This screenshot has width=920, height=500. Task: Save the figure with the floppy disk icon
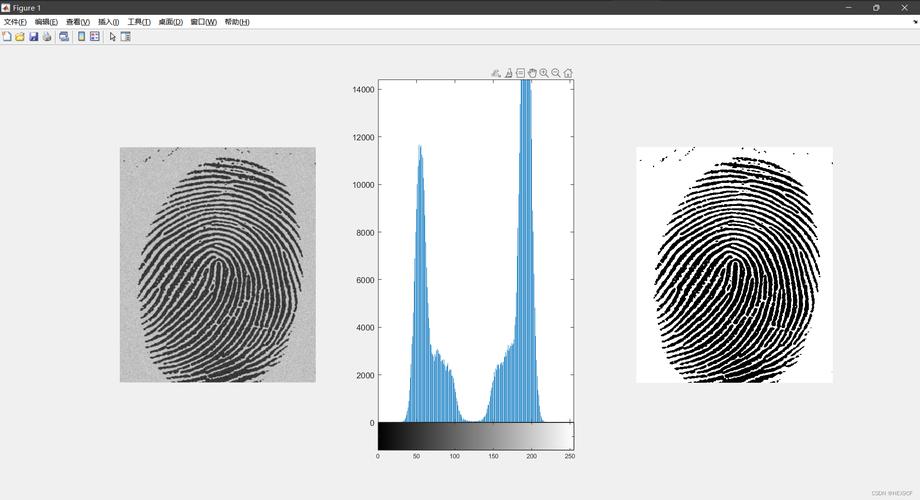(x=33, y=37)
